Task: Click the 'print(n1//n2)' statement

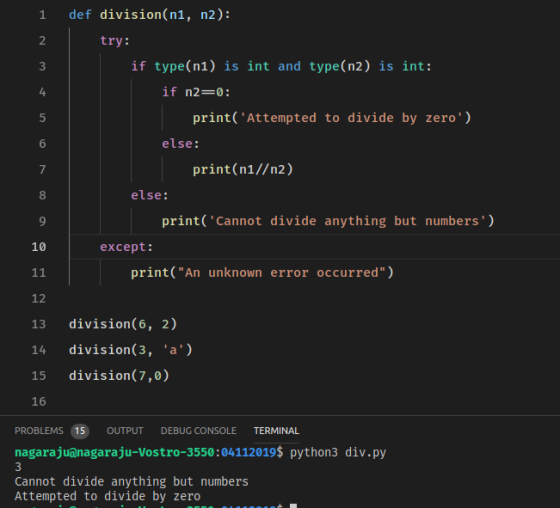Action: coord(243,169)
